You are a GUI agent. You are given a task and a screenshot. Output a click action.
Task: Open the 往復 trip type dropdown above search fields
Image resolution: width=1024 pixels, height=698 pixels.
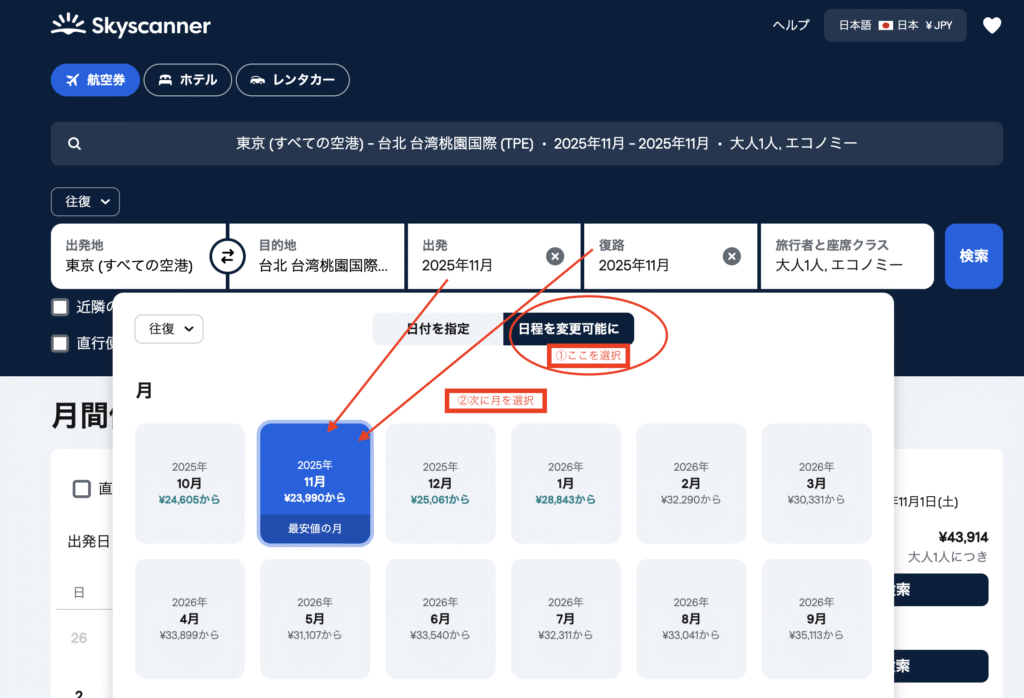85,202
